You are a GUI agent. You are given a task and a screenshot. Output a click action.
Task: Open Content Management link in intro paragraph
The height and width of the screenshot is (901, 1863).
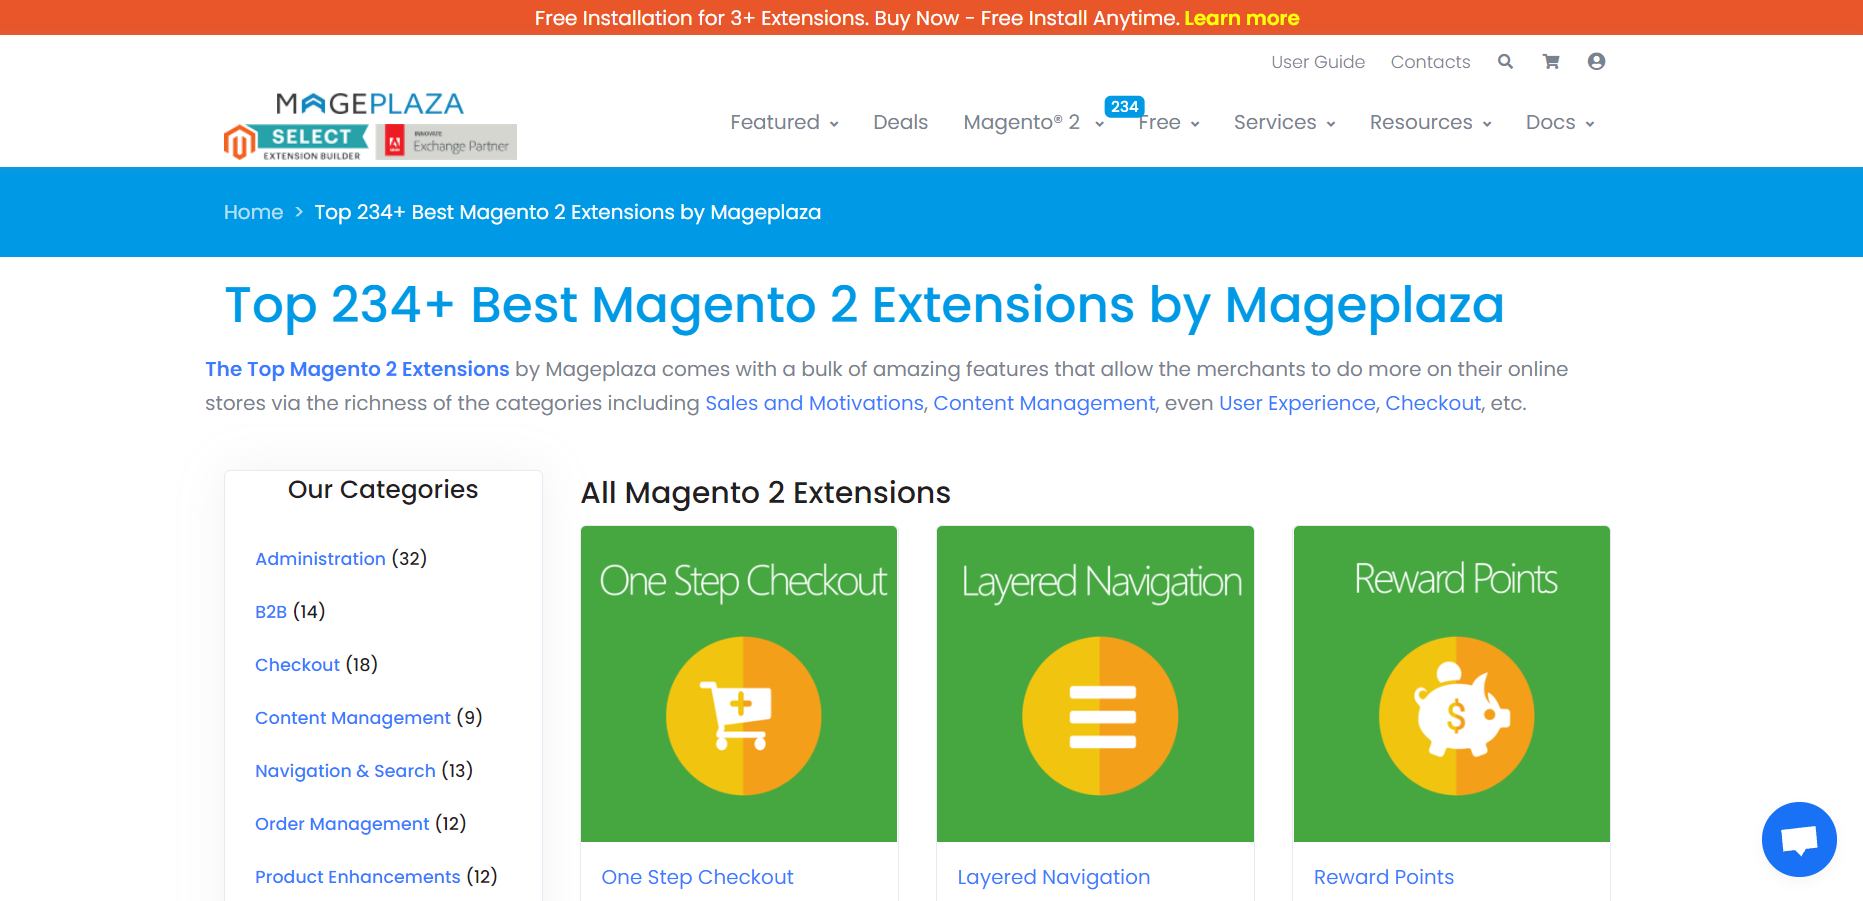1044,403
